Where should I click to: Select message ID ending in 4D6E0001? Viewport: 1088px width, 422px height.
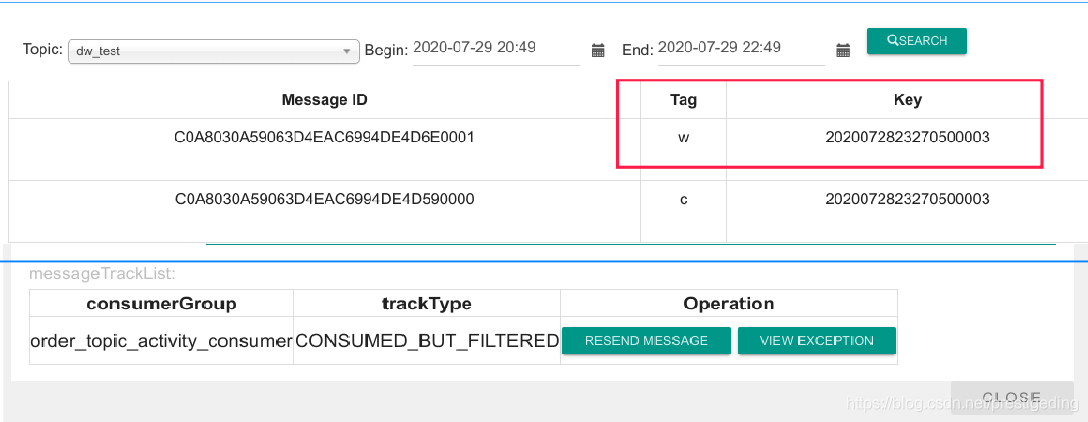point(324,137)
